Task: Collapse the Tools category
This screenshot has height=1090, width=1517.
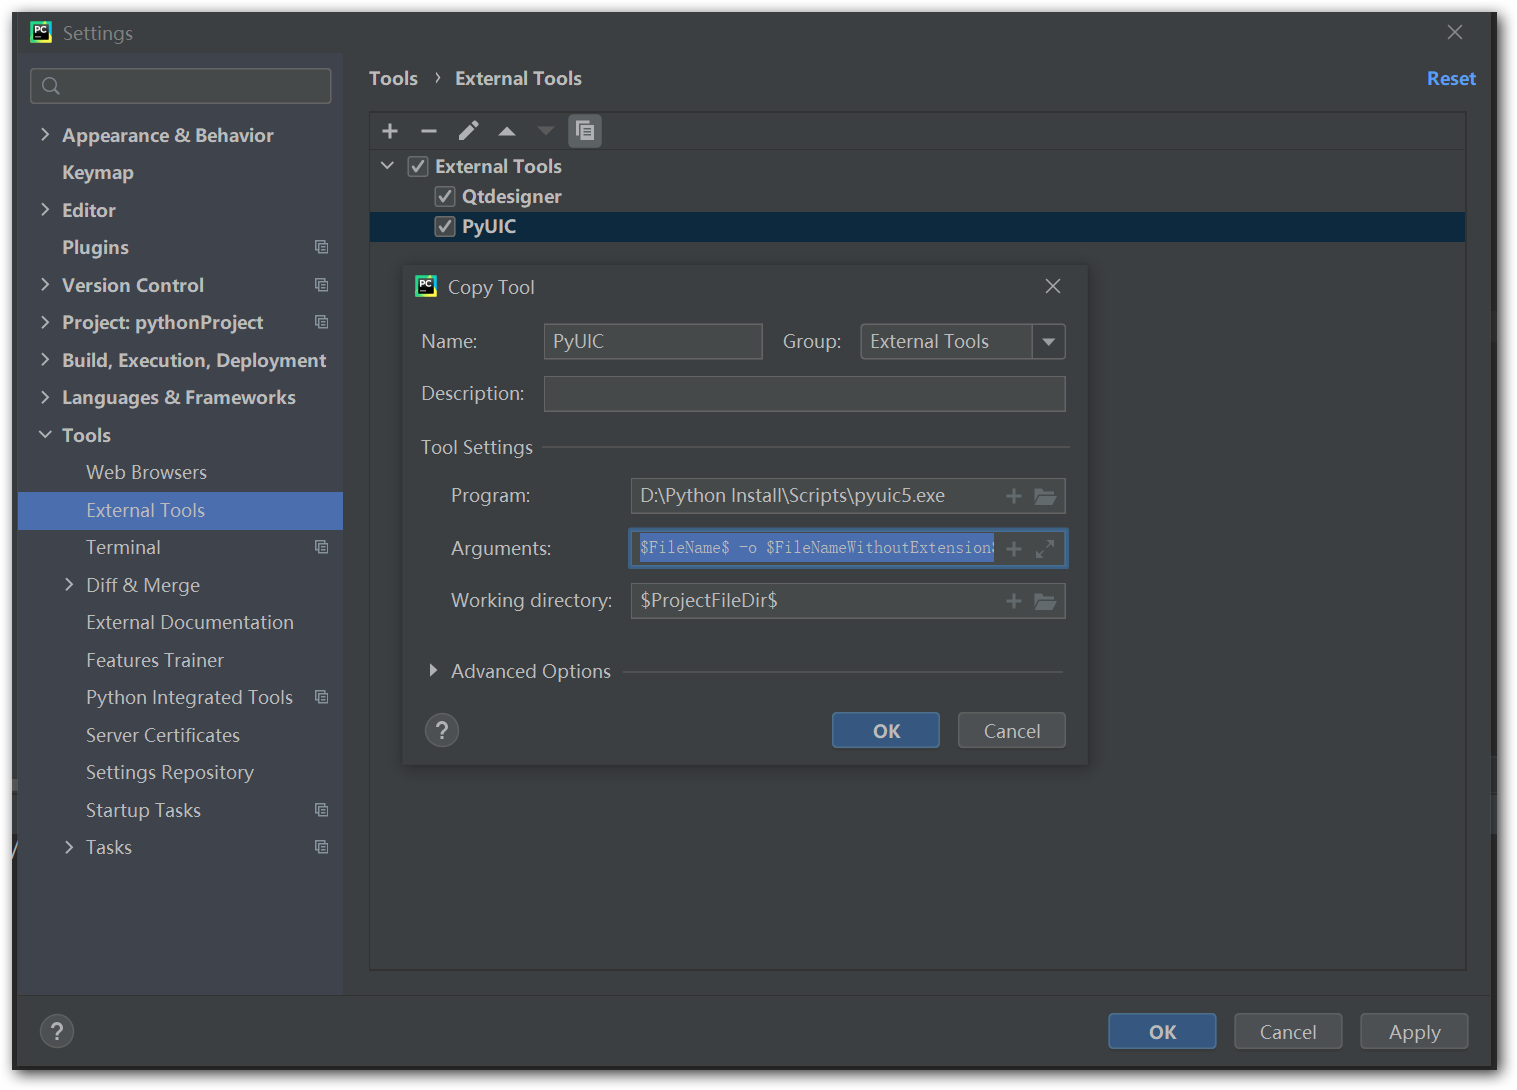Action: click(45, 434)
